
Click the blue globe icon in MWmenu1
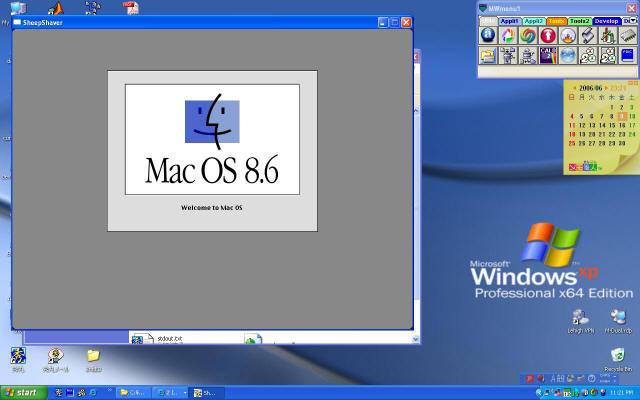tap(568, 56)
